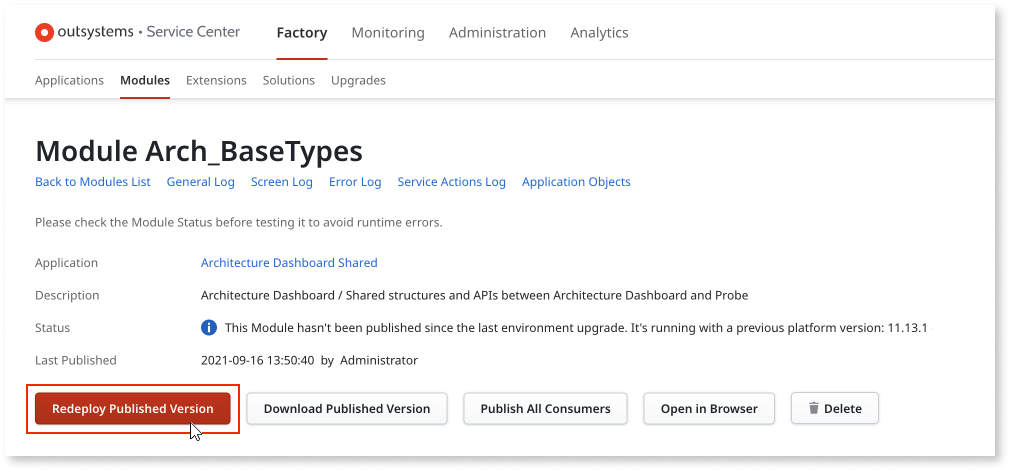The height and width of the screenshot is (471, 1010).
Task: Open the Analytics menu
Action: pos(599,33)
